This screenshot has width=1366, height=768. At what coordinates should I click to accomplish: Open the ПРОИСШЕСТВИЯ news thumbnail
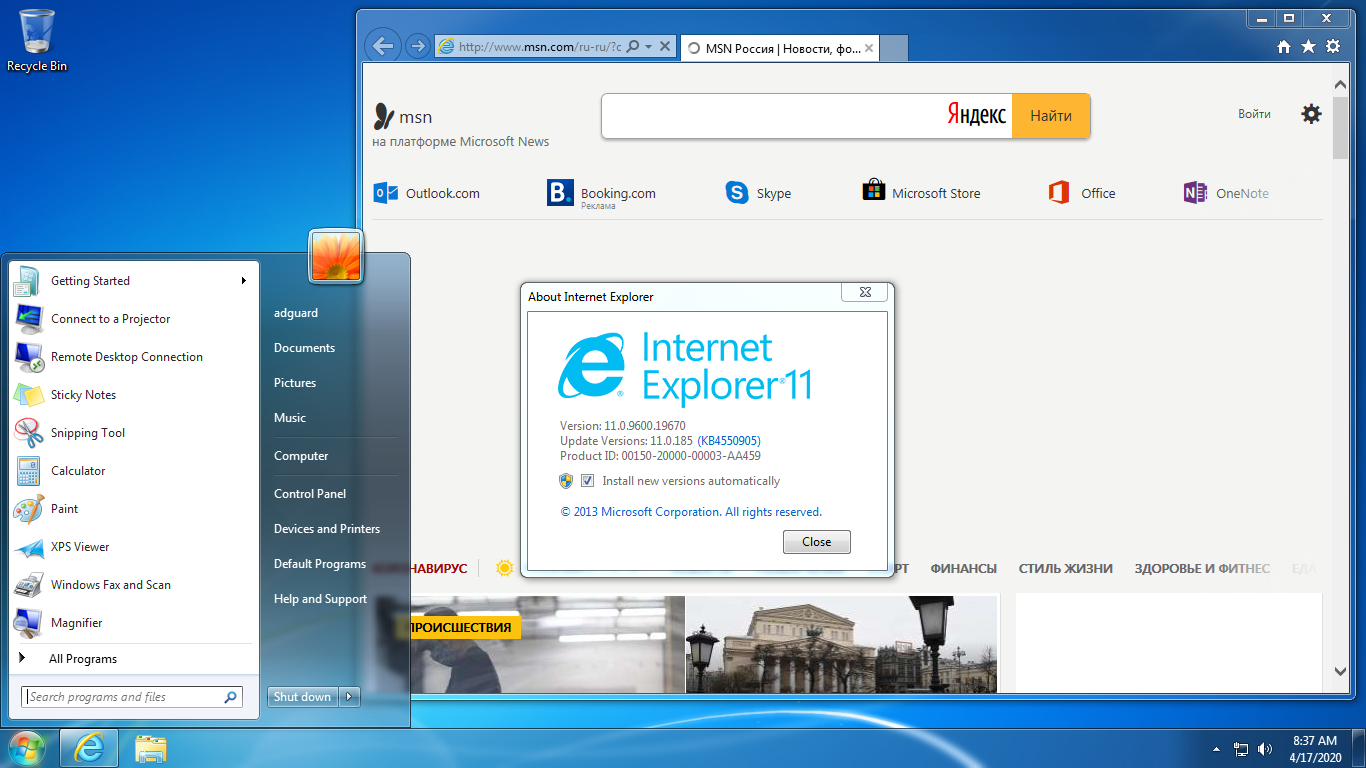547,645
